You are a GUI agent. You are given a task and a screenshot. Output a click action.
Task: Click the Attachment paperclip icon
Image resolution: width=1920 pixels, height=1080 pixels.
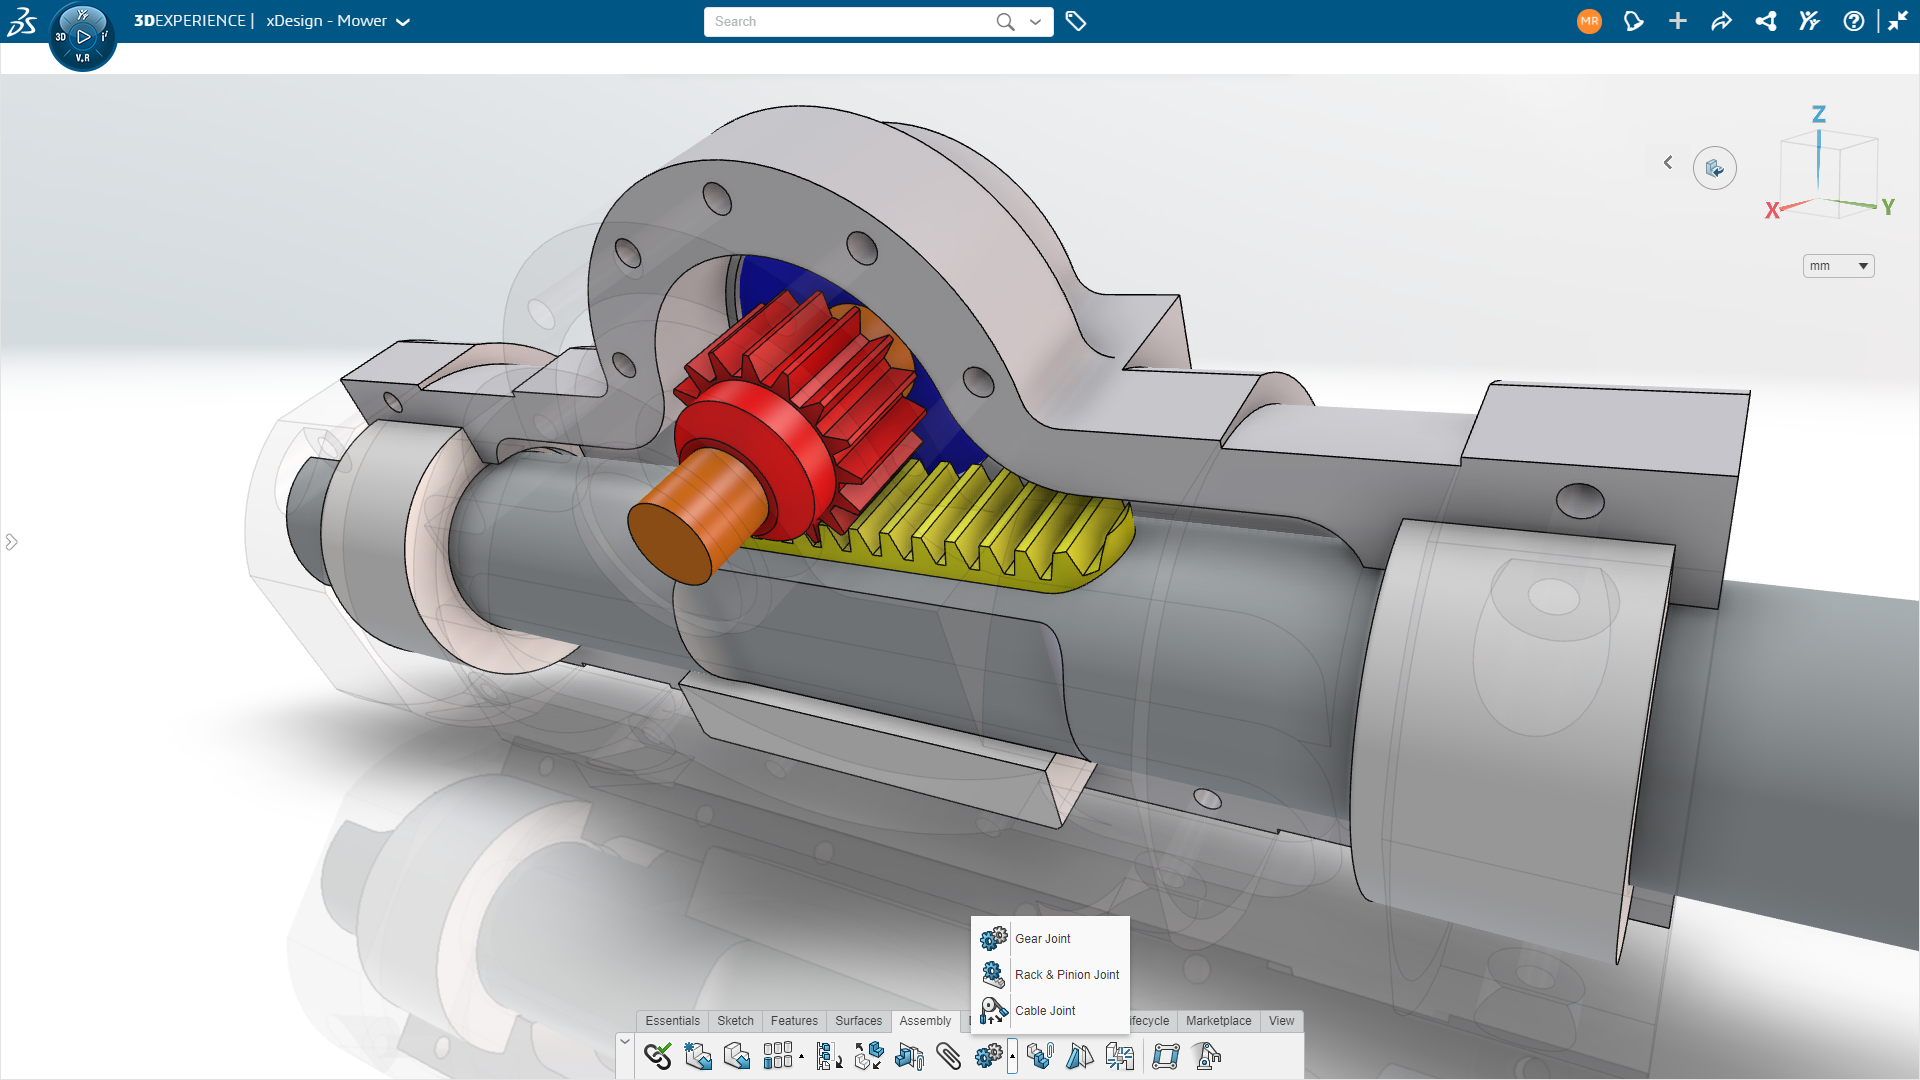[x=950, y=1056]
